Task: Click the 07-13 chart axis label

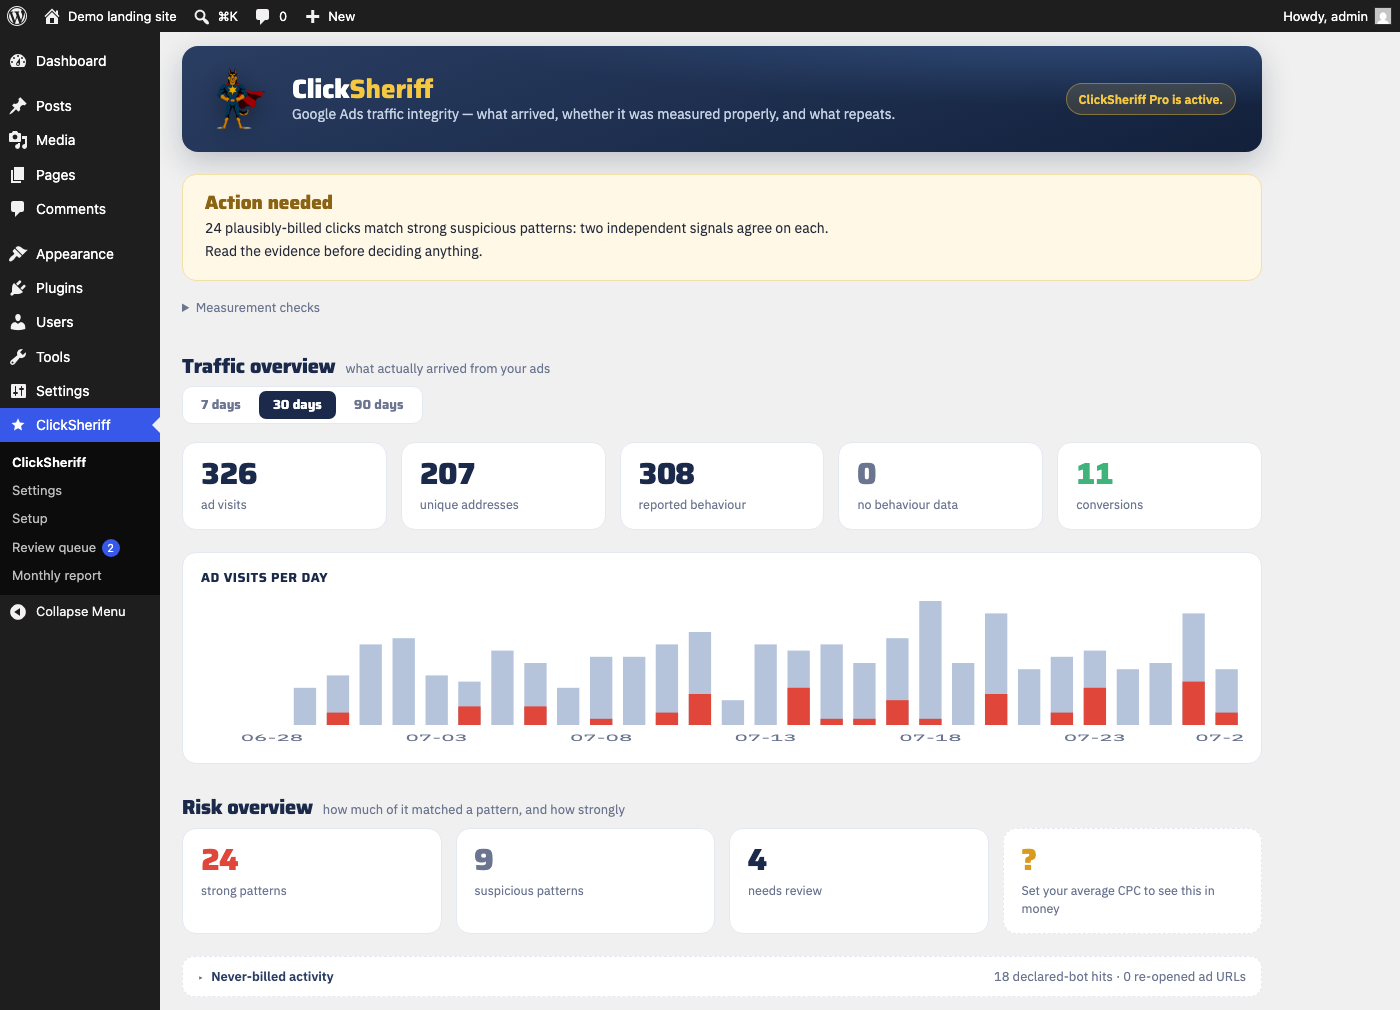Action: pyautogui.click(x=765, y=738)
